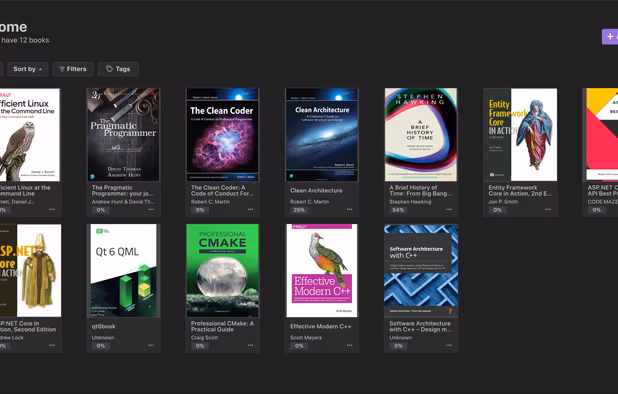
Task: Open ASP.NET Core in Action cover
Action: [30, 271]
